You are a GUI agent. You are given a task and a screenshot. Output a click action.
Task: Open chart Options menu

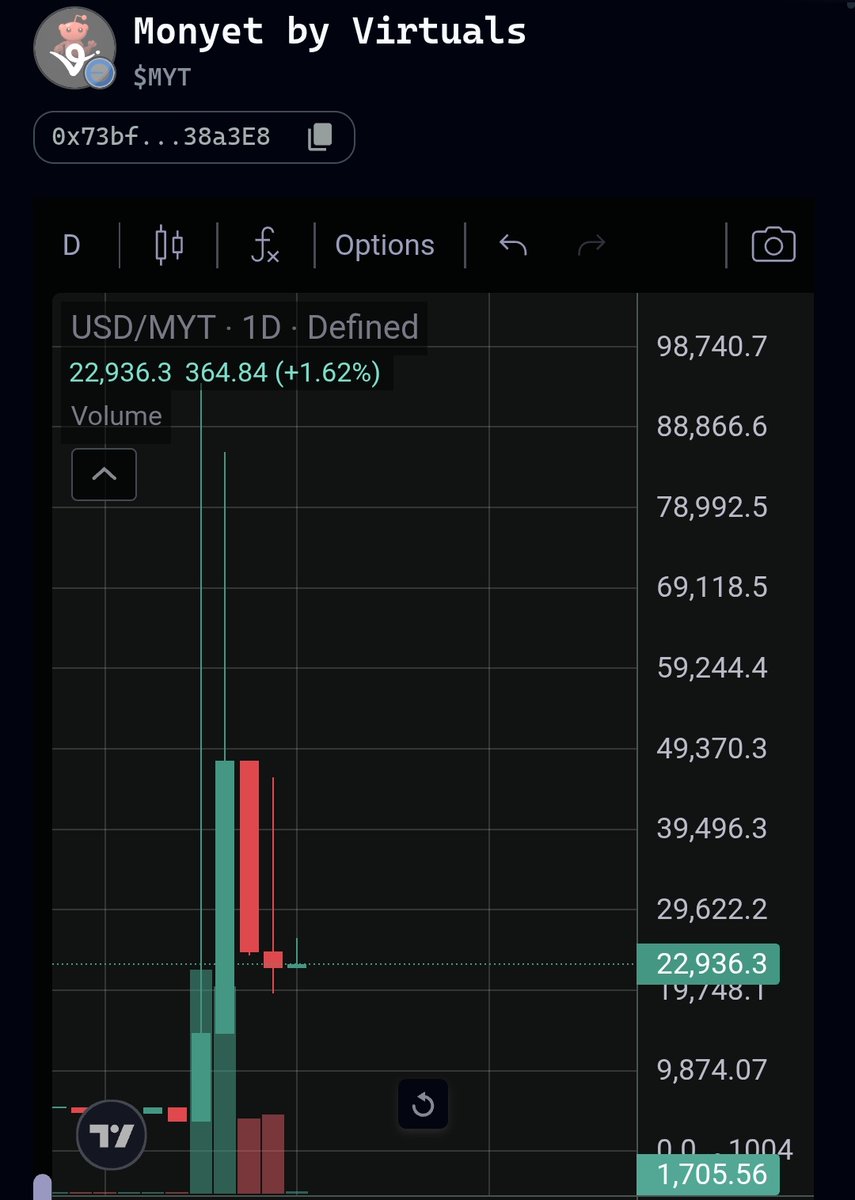coord(385,246)
